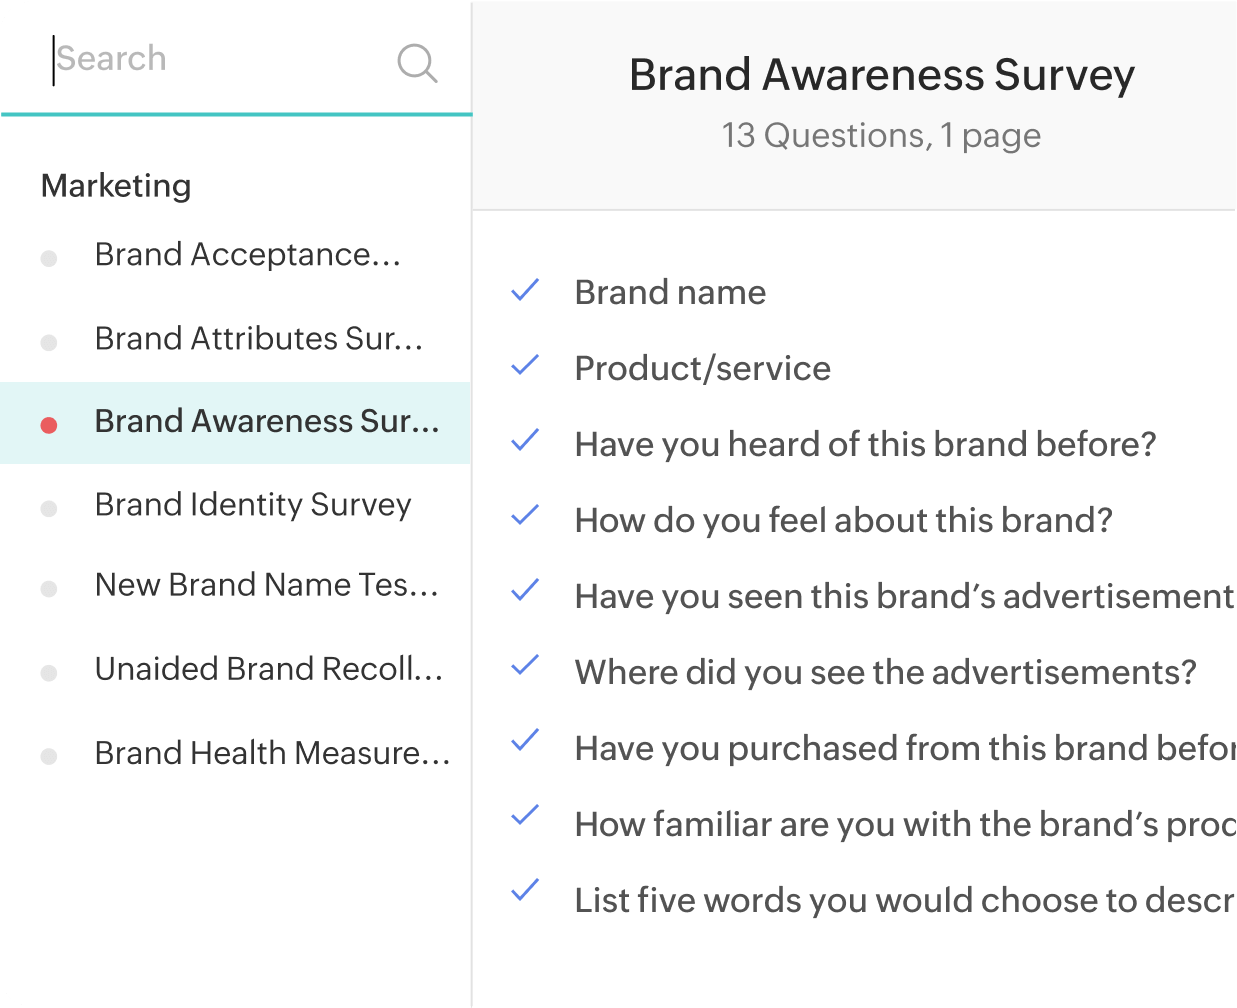Toggle the checkmark next to Brand name
Viewport: 1237px width, 1008px height.
click(525, 290)
